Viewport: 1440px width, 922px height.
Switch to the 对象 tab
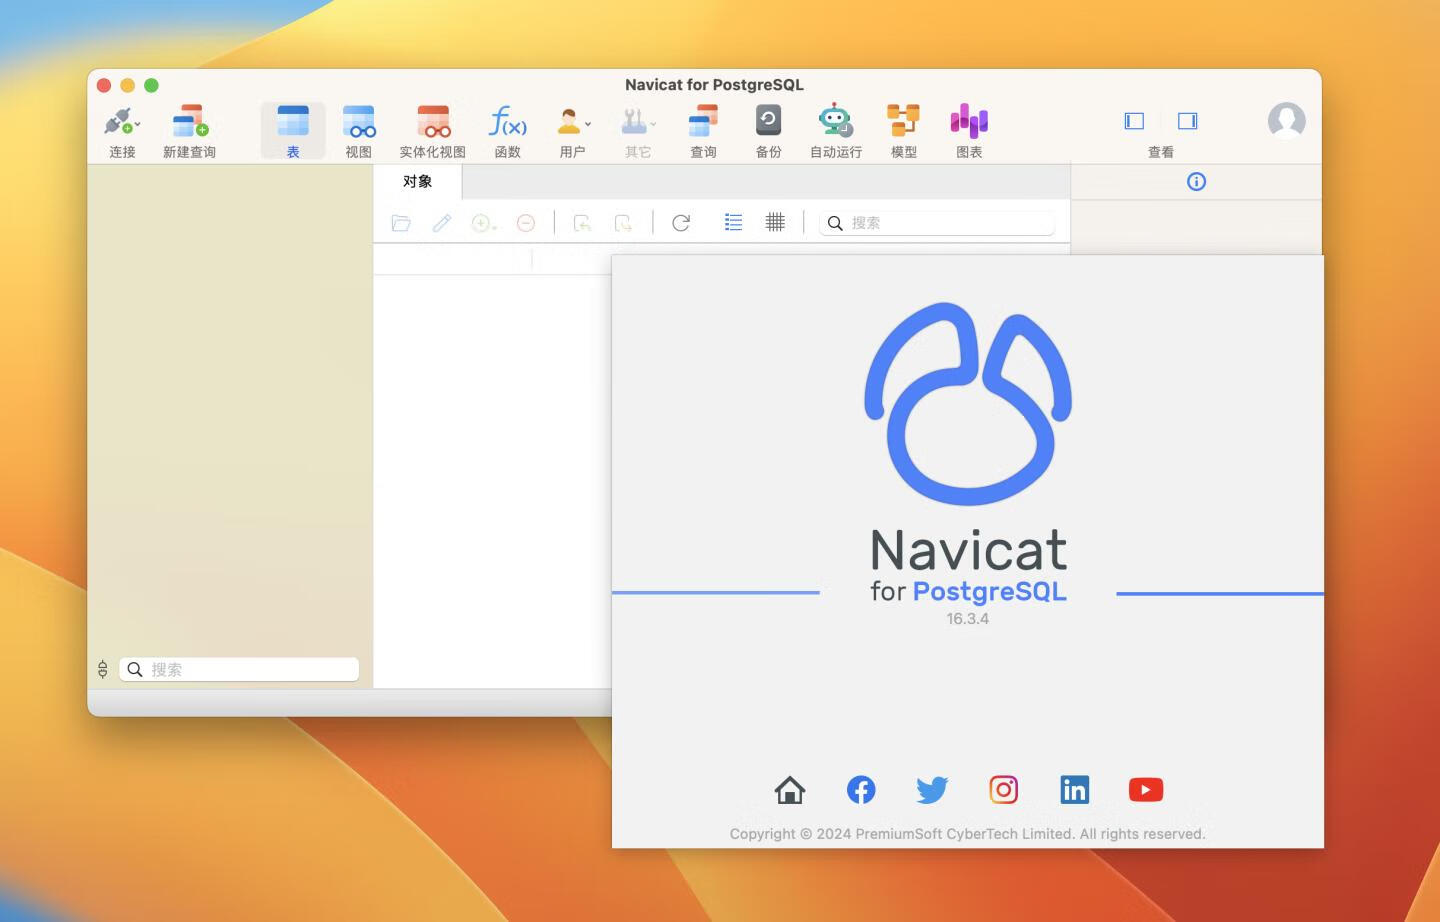coord(418,181)
